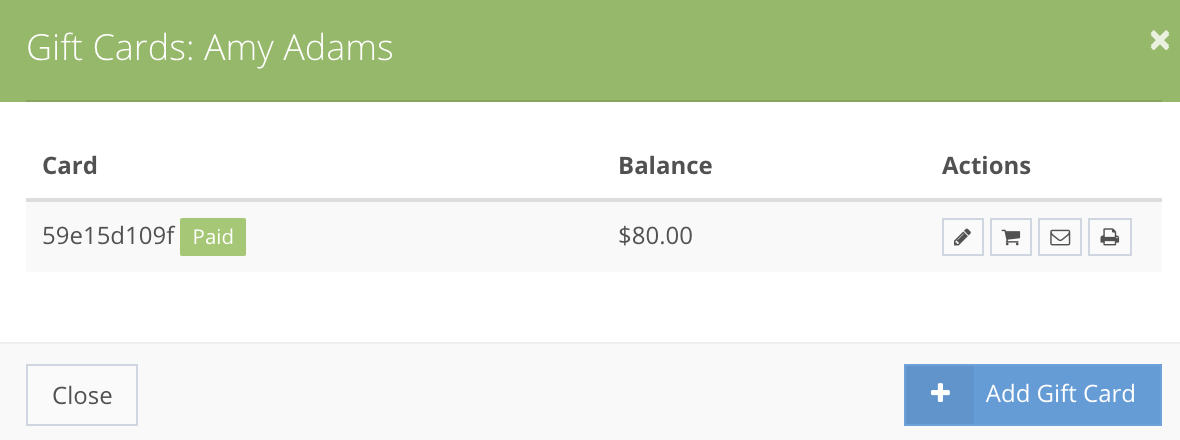Click the $80.00 balance value

655,236
